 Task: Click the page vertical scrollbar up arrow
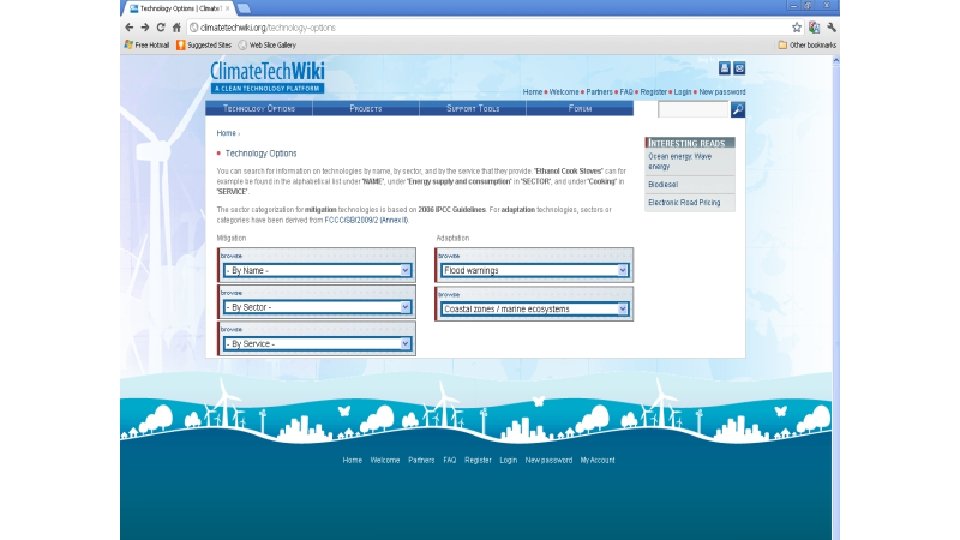click(836, 61)
